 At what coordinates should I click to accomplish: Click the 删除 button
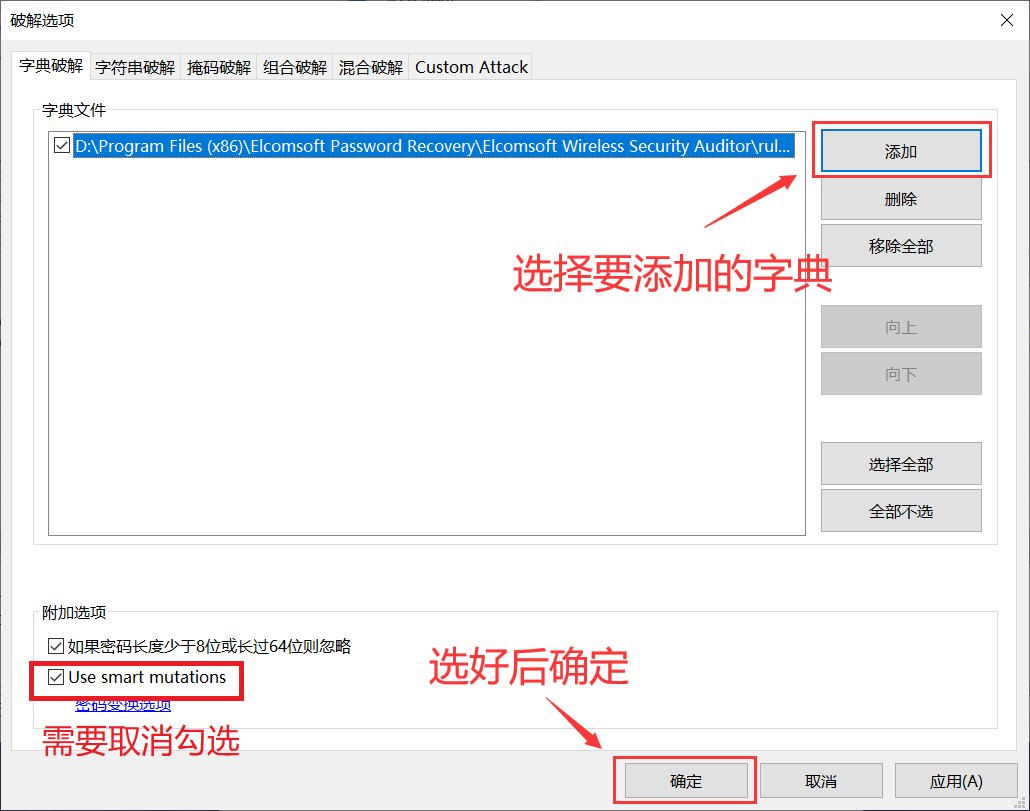tap(900, 198)
